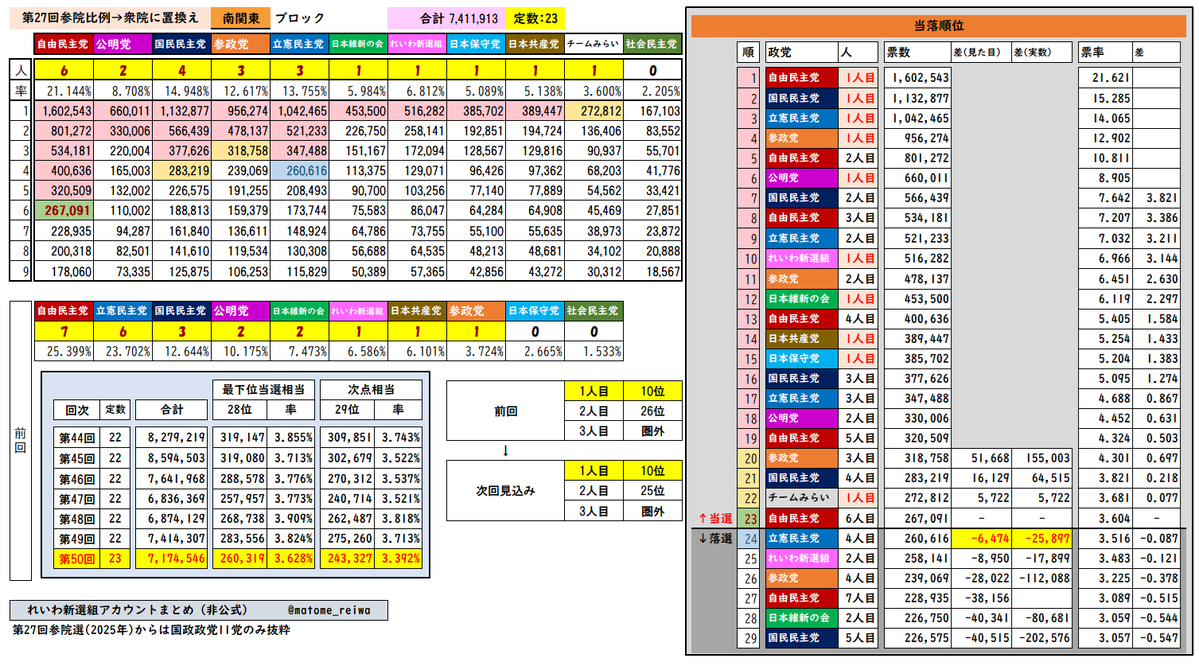Select the 26位 cell in 前回 box
Viewport: 1199px width, 670px height.
652,411
